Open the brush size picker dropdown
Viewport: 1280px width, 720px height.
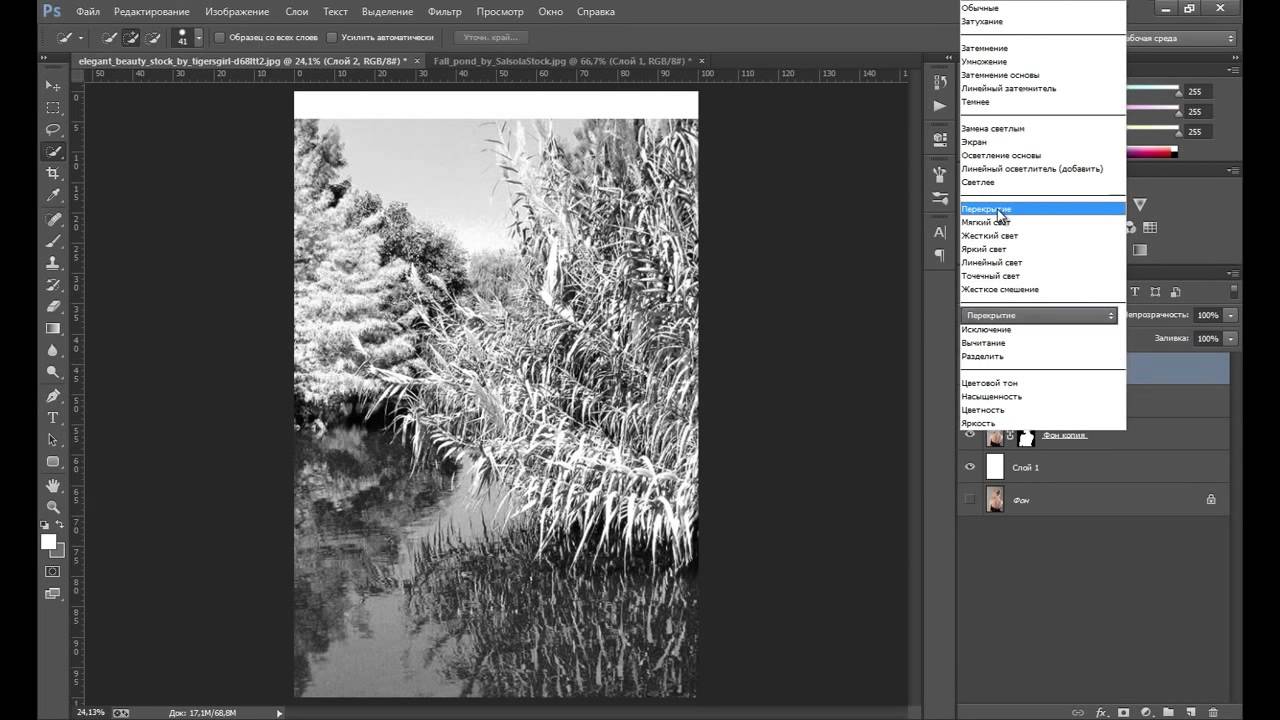[198, 37]
